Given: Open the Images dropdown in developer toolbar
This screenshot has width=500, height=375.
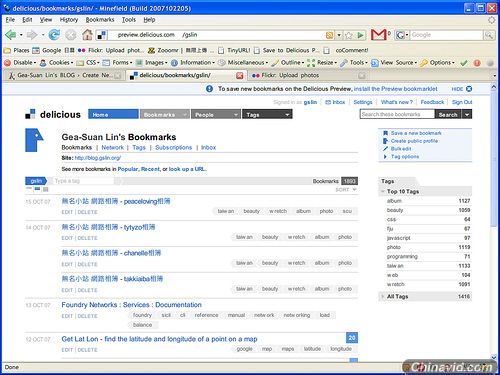Looking at the screenshot, I should point(152,63).
